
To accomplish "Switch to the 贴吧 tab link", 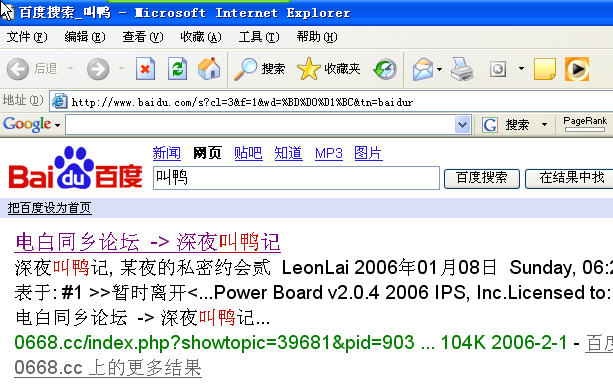I will pos(248,153).
